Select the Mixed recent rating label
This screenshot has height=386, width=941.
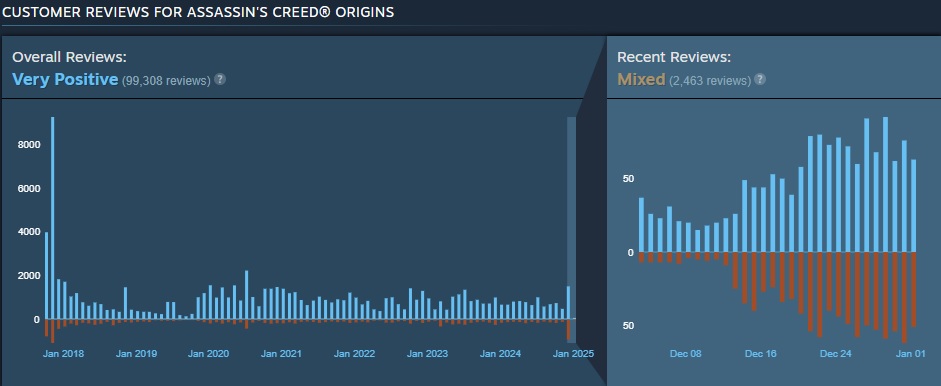[641, 79]
